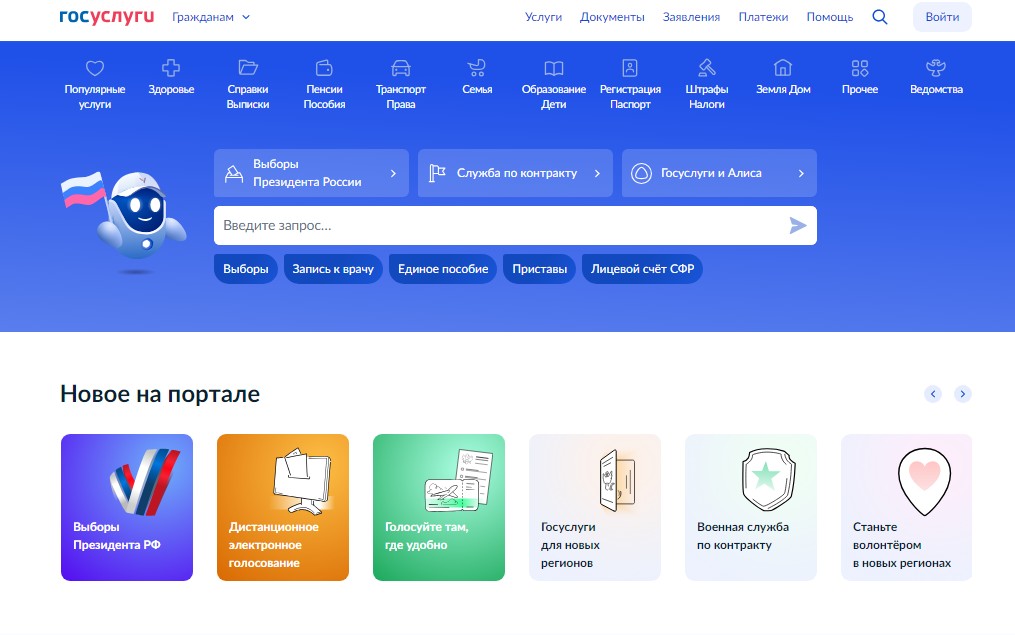1015x635 pixels.
Task: Open the Ведомства agencies emblem icon
Action: pyautogui.click(x=936, y=68)
